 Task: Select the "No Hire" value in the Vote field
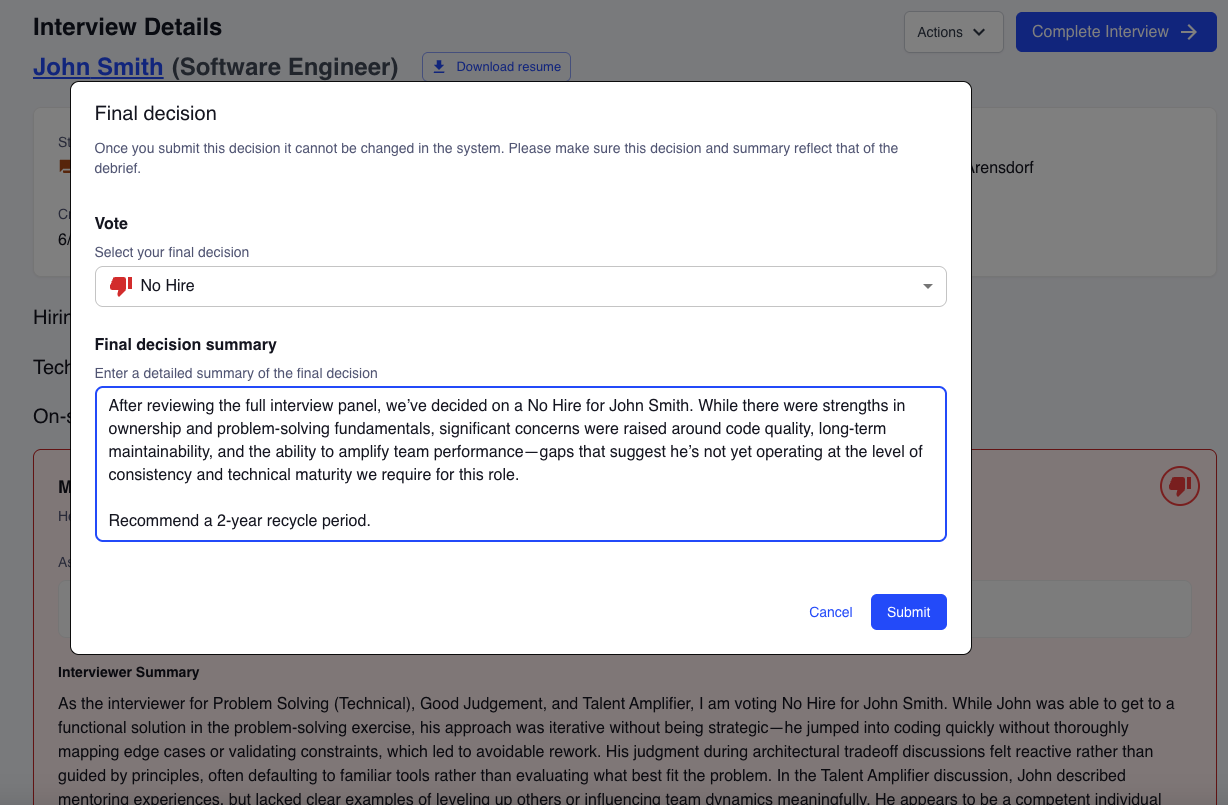(x=169, y=286)
